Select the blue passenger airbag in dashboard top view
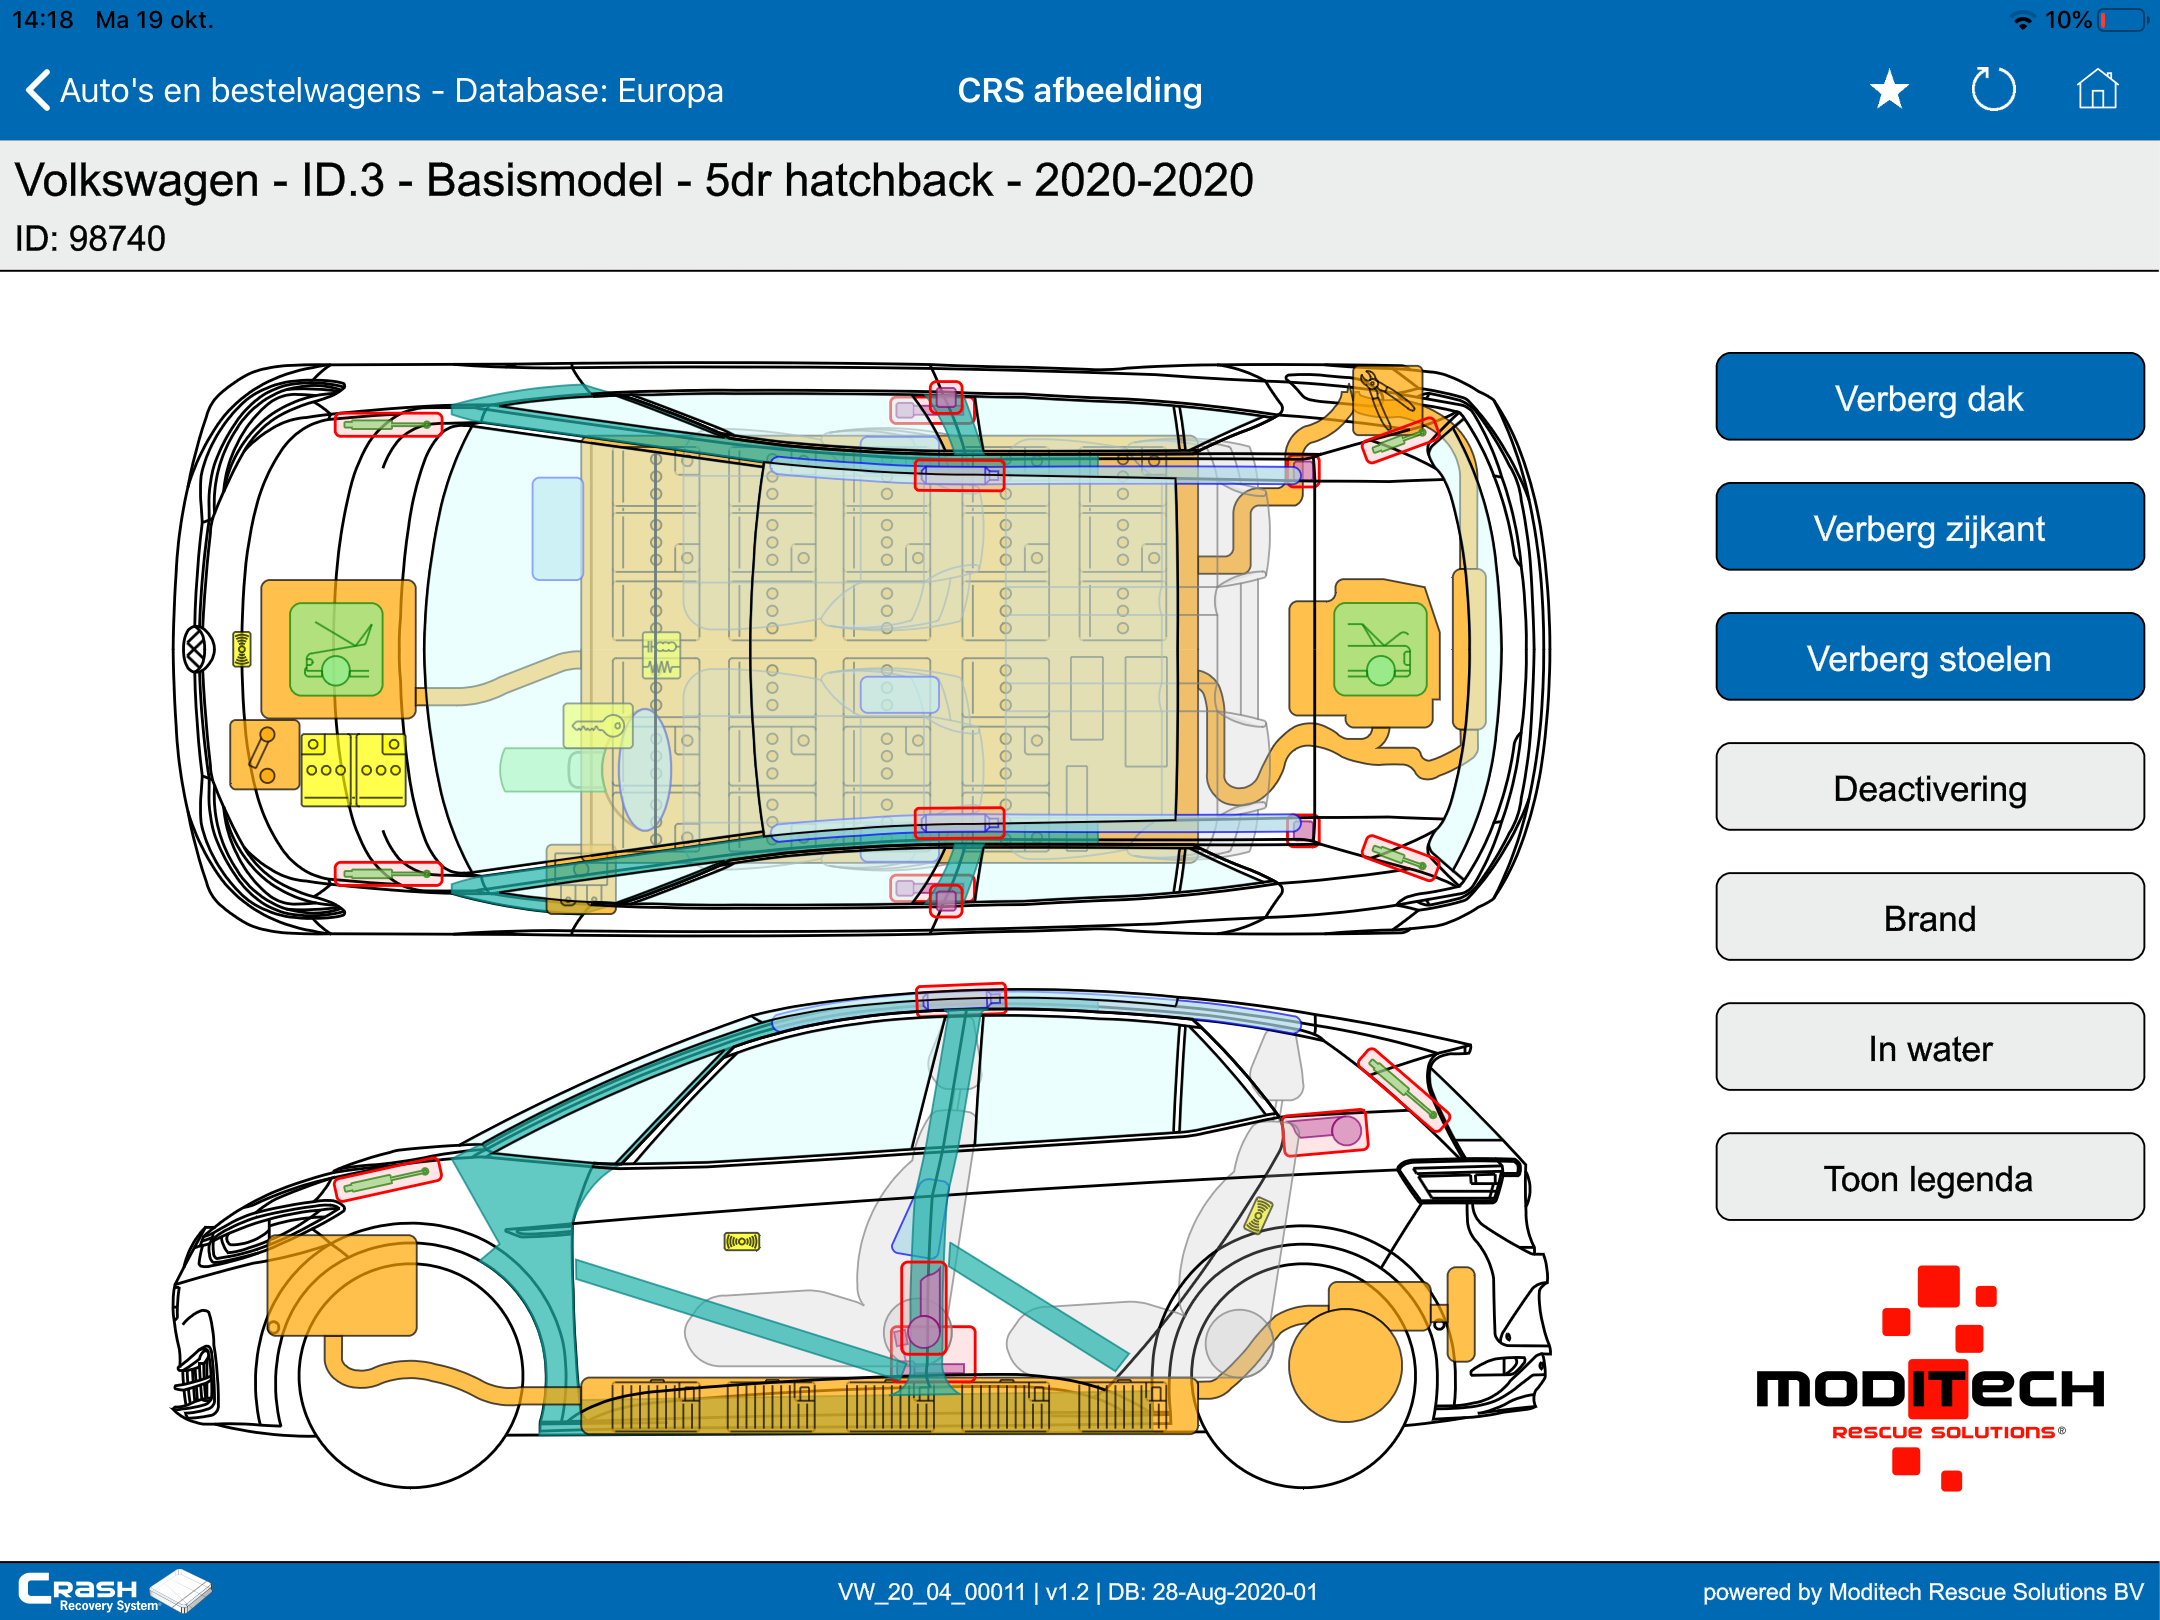 [x=557, y=528]
